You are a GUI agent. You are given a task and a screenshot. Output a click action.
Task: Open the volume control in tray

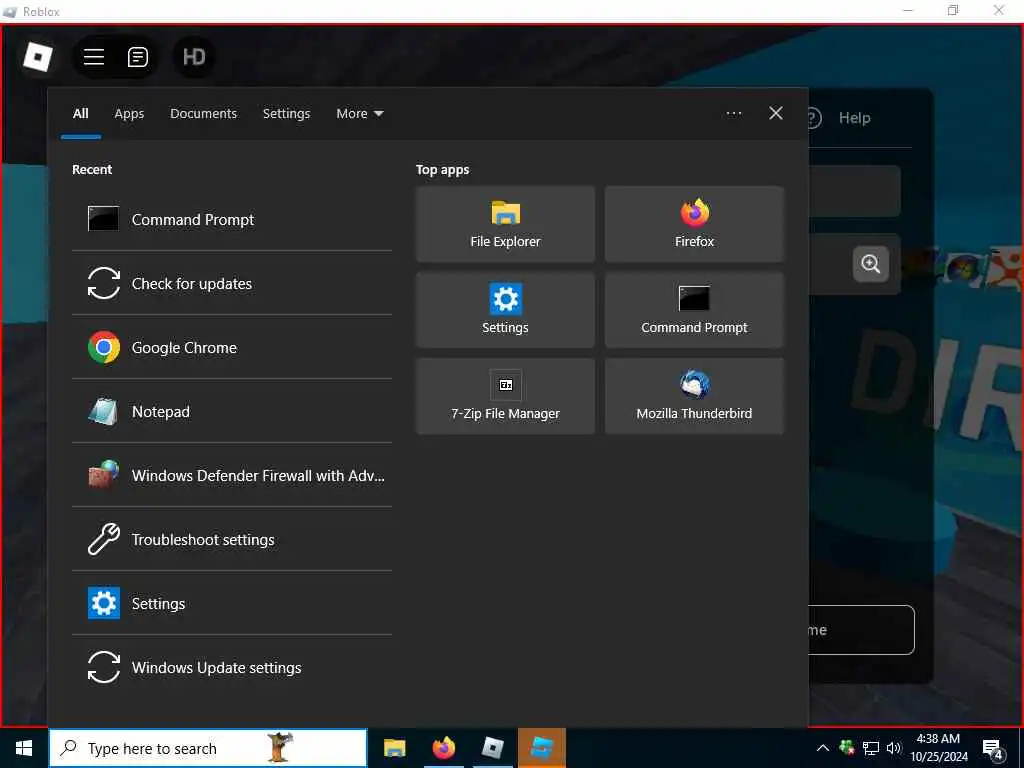point(894,748)
